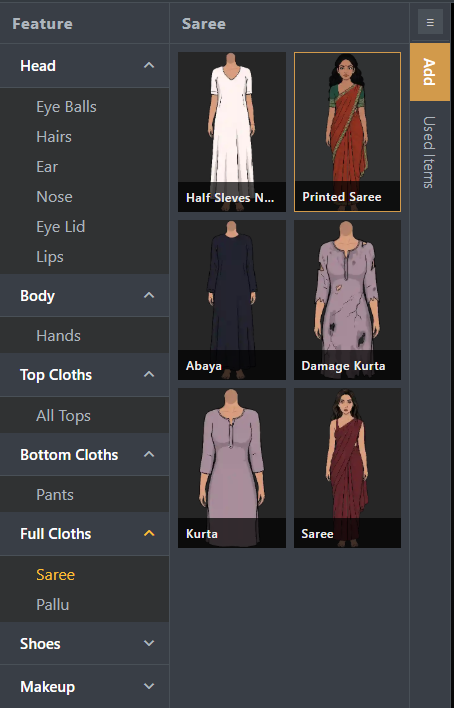Open All Tops category

pyautogui.click(x=63, y=415)
